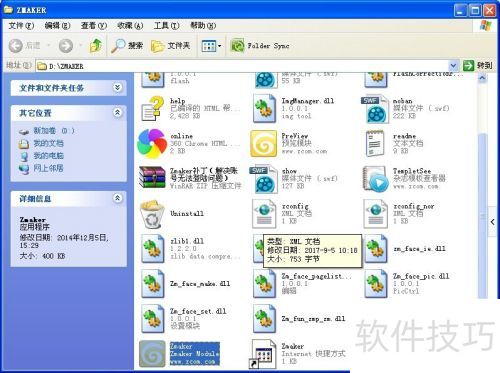
Task: Click the Uninstall file name label
Action: click(187, 213)
